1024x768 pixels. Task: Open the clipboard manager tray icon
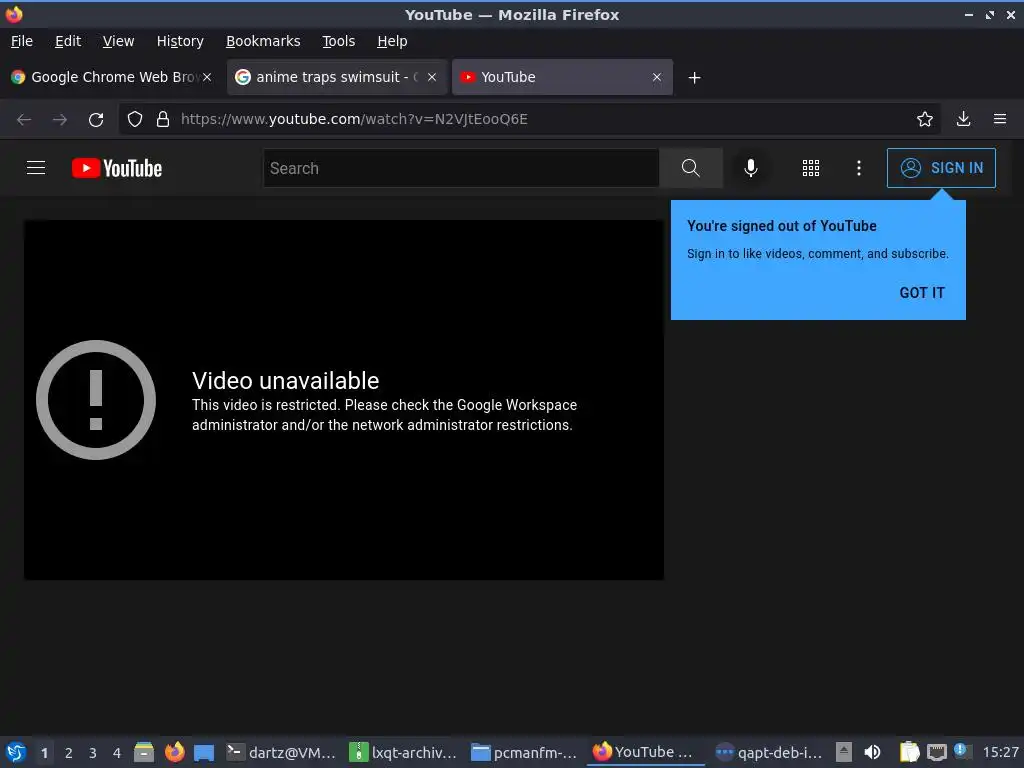pos(909,752)
